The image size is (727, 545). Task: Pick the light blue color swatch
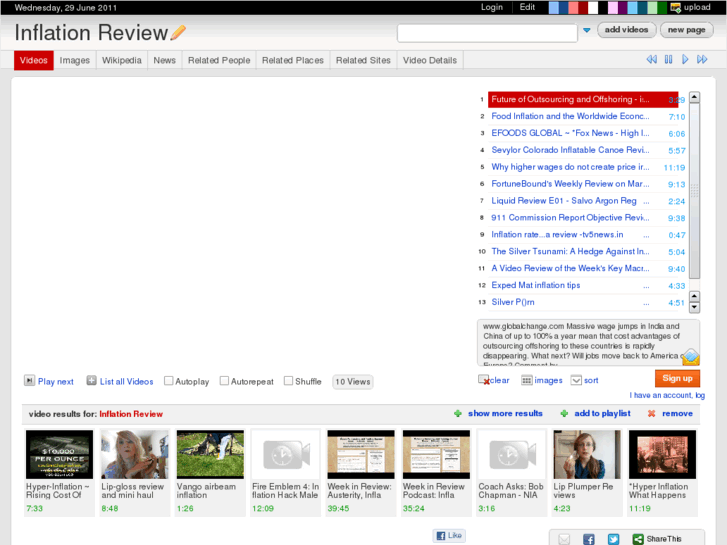[554, 7]
